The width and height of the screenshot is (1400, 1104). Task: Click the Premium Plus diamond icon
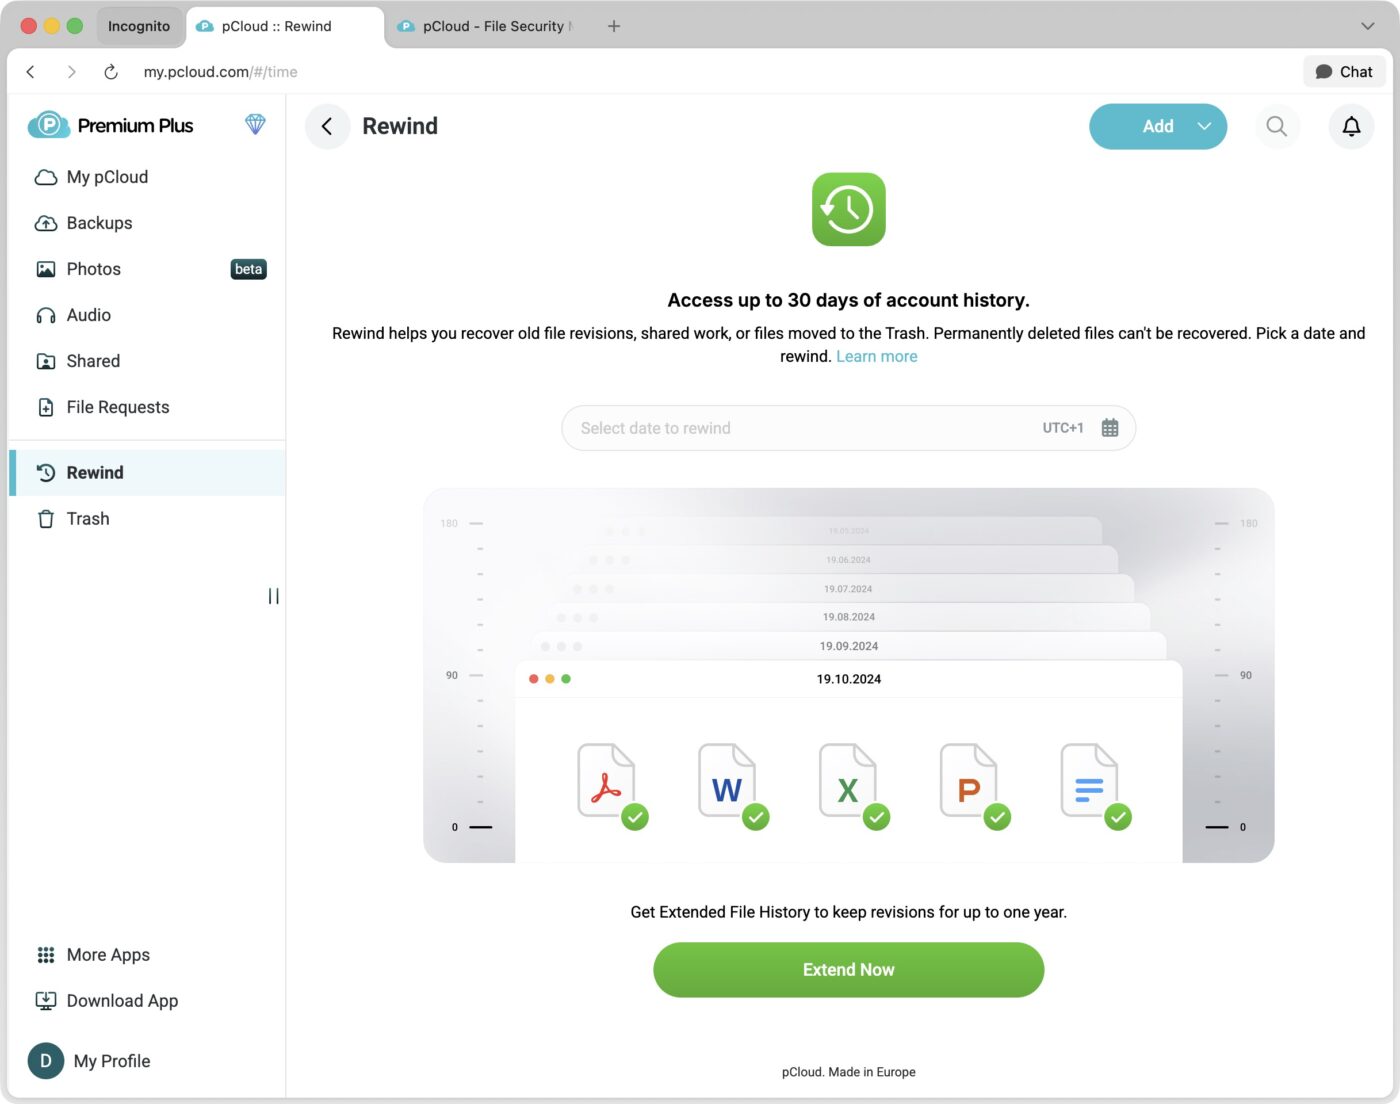(255, 125)
